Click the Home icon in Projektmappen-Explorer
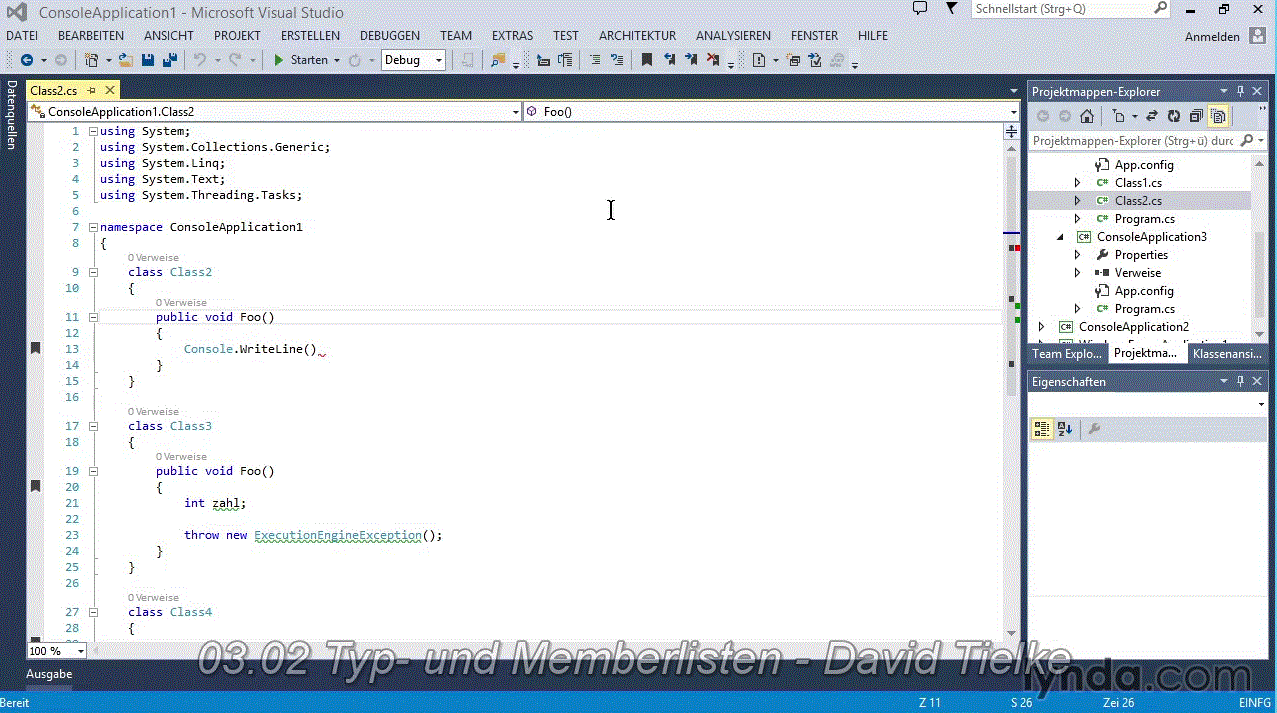Image resolution: width=1277 pixels, height=713 pixels. pyautogui.click(x=1087, y=116)
